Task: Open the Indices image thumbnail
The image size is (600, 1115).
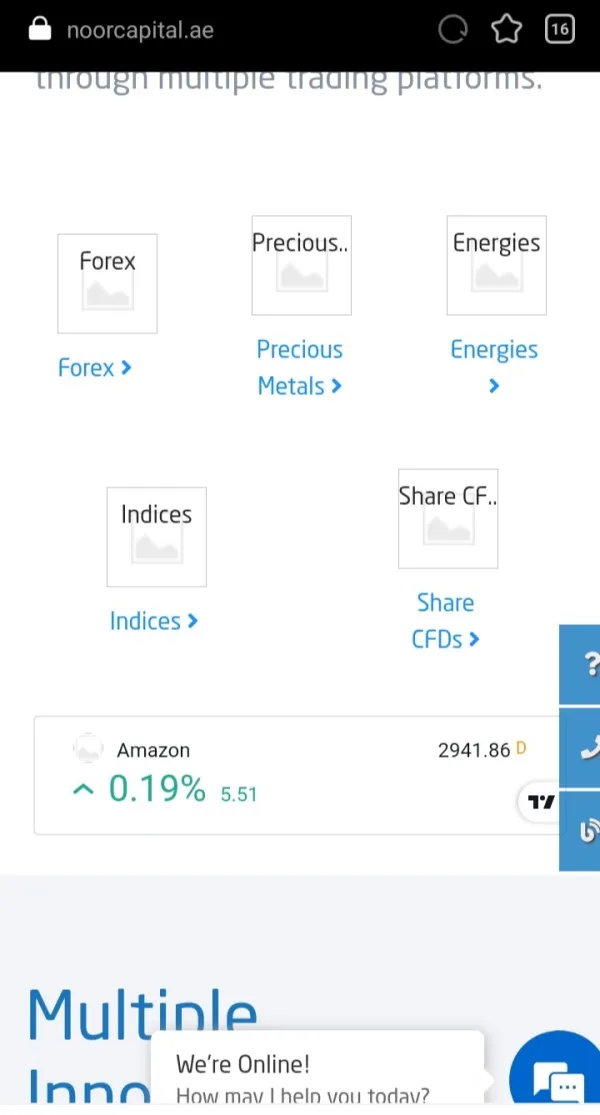Action: coord(156,537)
